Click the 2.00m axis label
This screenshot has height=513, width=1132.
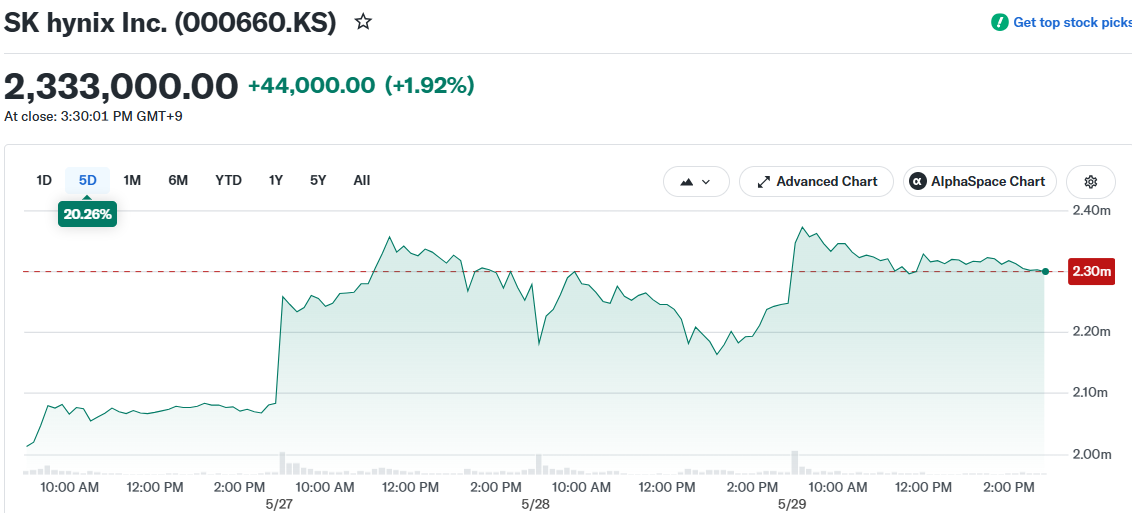tap(1091, 454)
